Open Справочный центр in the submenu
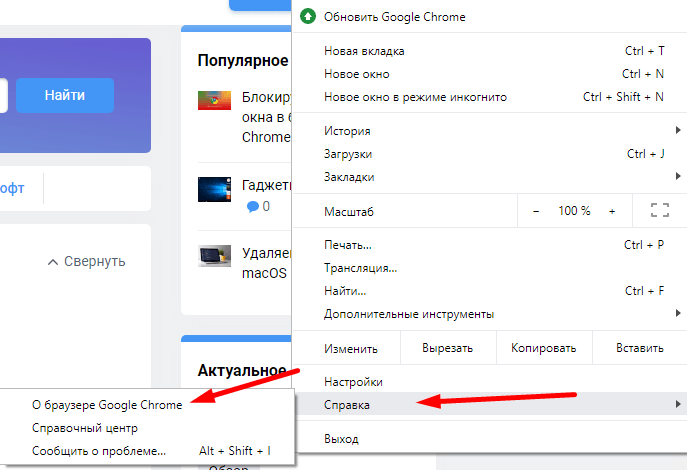The width and height of the screenshot is (687, 470). pyautogui.click(x=147, y=428)
